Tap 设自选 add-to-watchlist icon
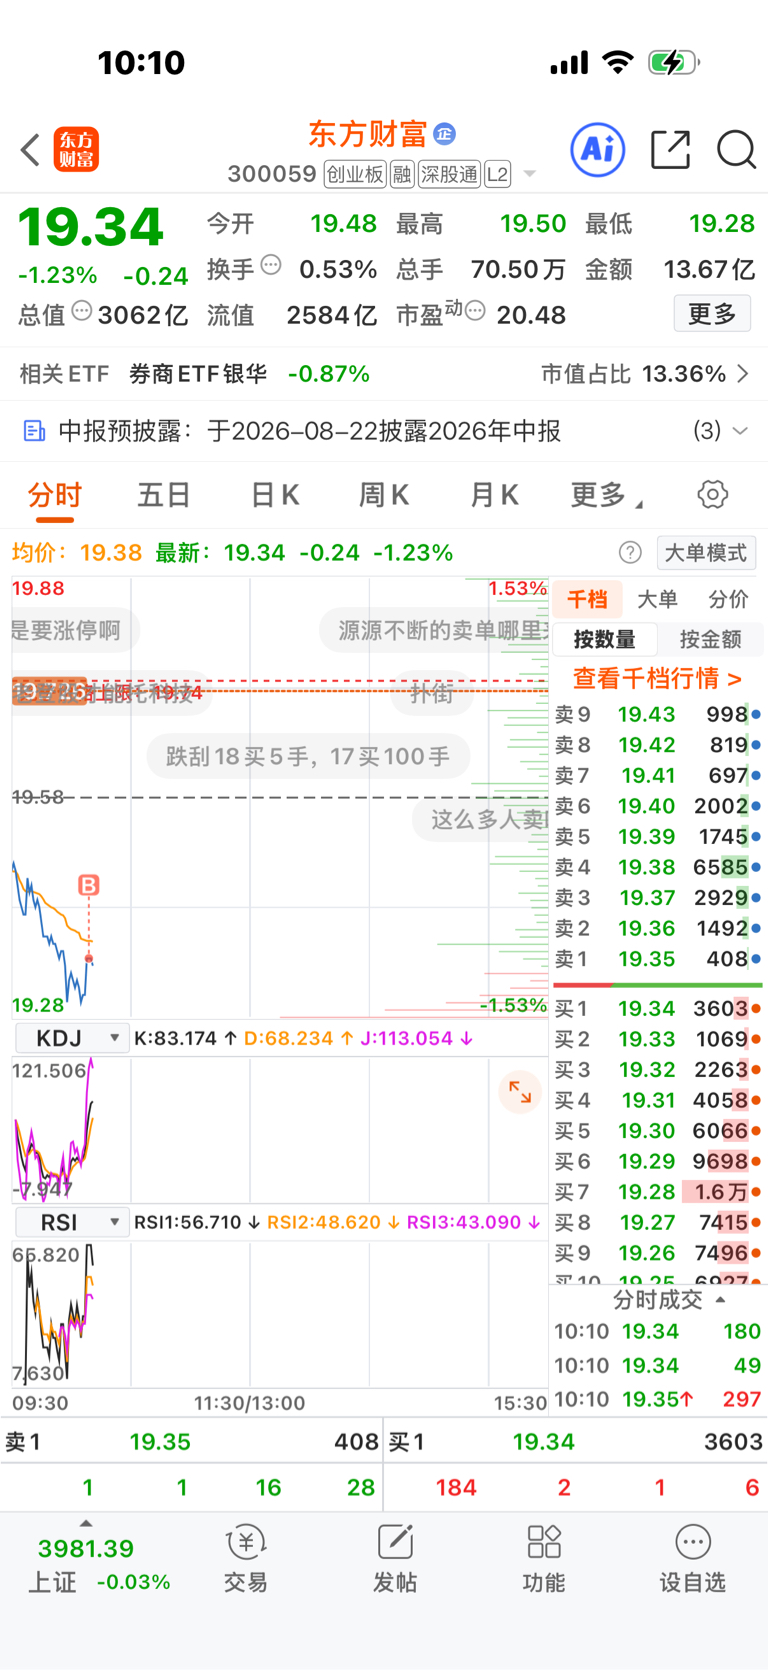 [x=692, y=1558]
